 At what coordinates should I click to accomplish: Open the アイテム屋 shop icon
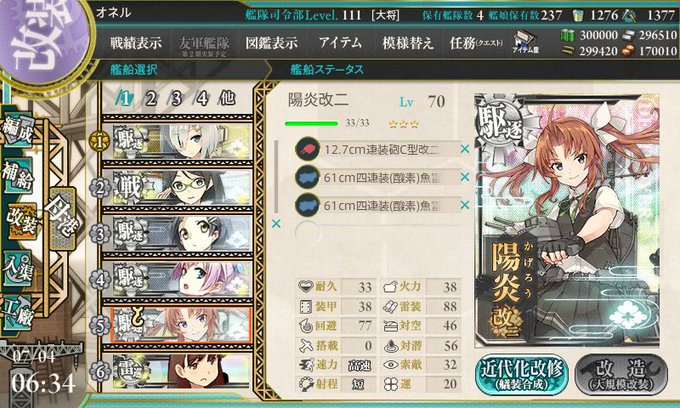(526, 42)
